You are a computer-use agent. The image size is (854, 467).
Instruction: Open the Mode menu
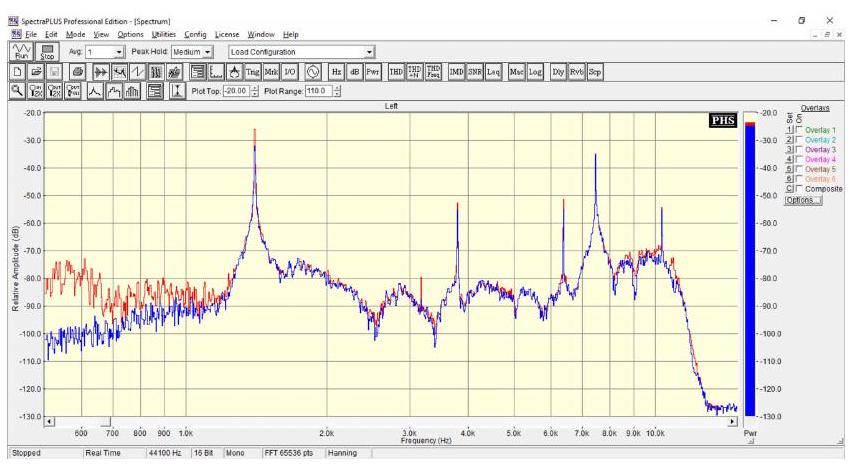pyautogui.click(x=76, y=34)
